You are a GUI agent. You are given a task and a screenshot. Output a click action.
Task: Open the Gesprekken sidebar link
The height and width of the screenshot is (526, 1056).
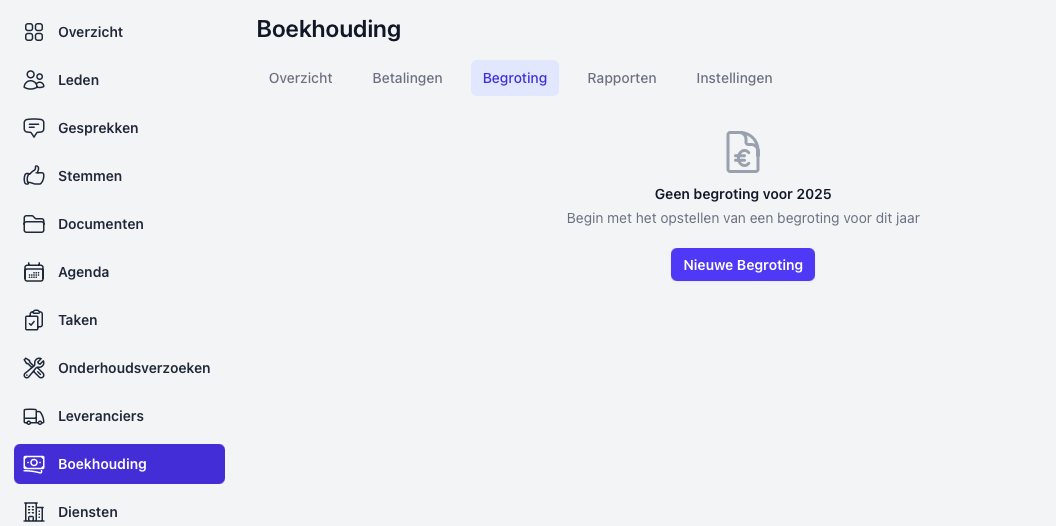pyautogui.click(x=98, y=128)
